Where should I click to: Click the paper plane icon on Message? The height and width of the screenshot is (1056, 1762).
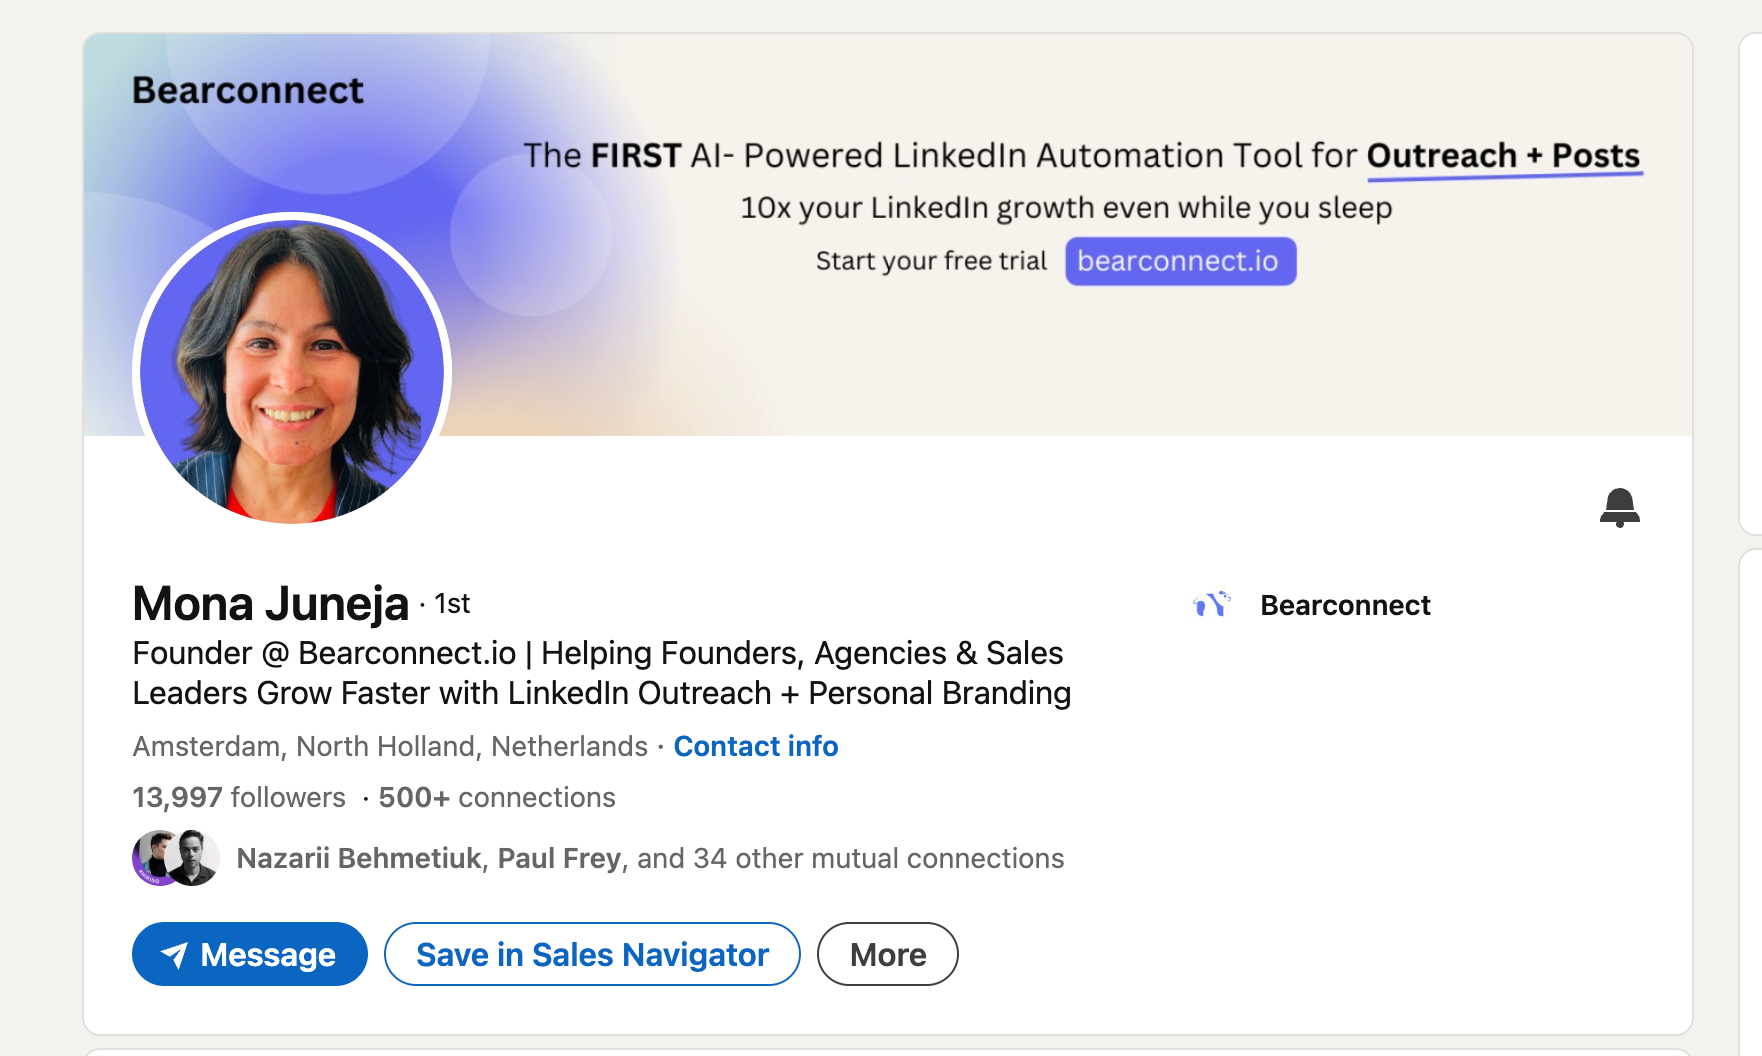point(175,955)
